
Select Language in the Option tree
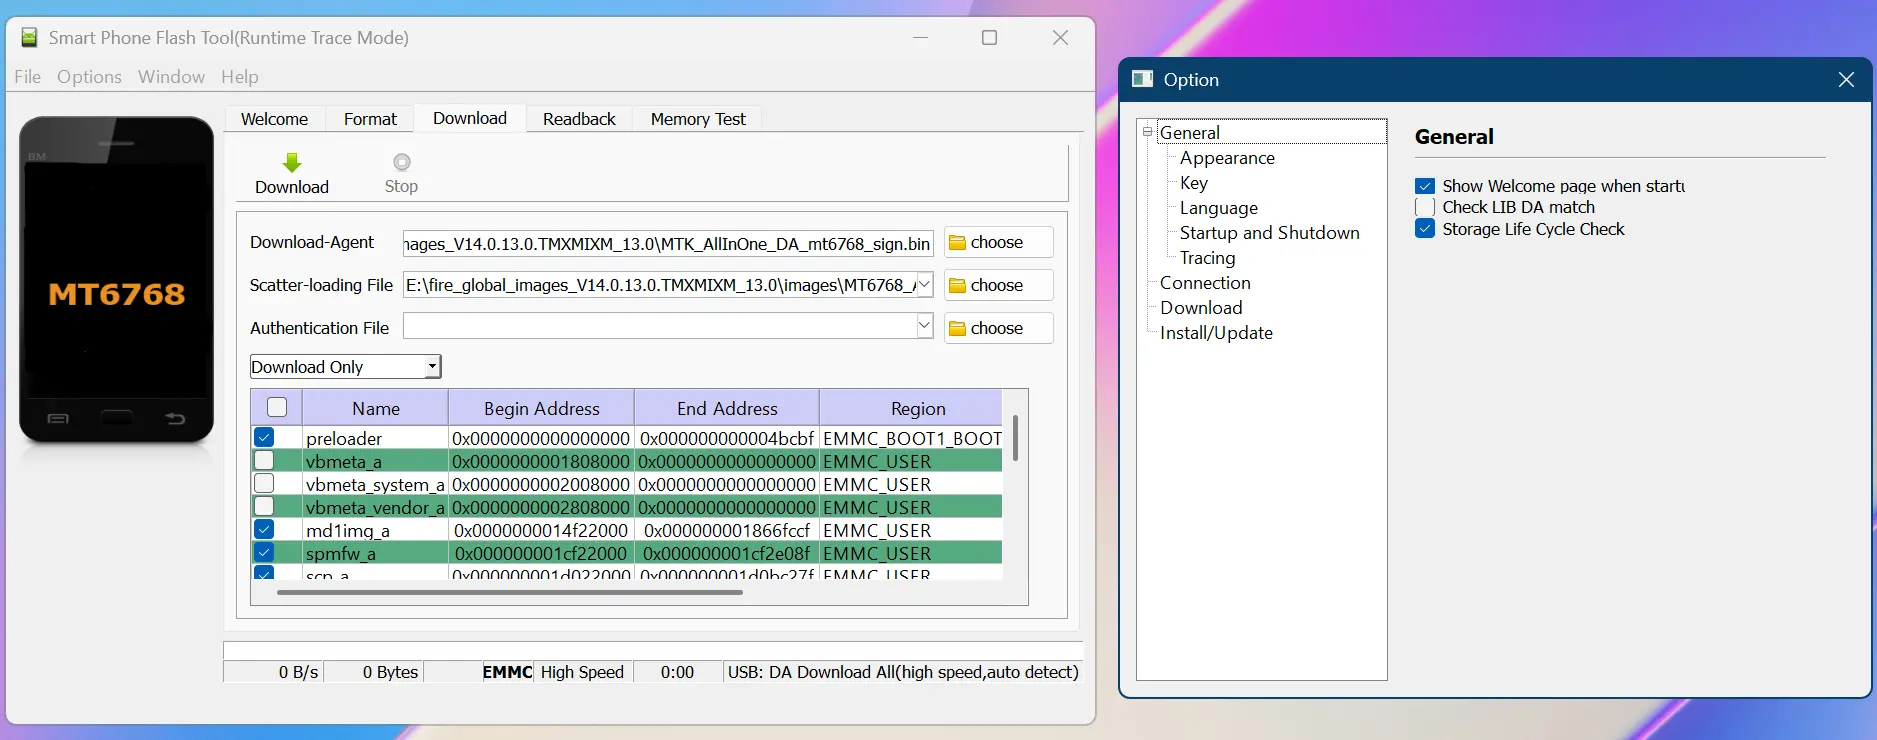point(1219,208)
